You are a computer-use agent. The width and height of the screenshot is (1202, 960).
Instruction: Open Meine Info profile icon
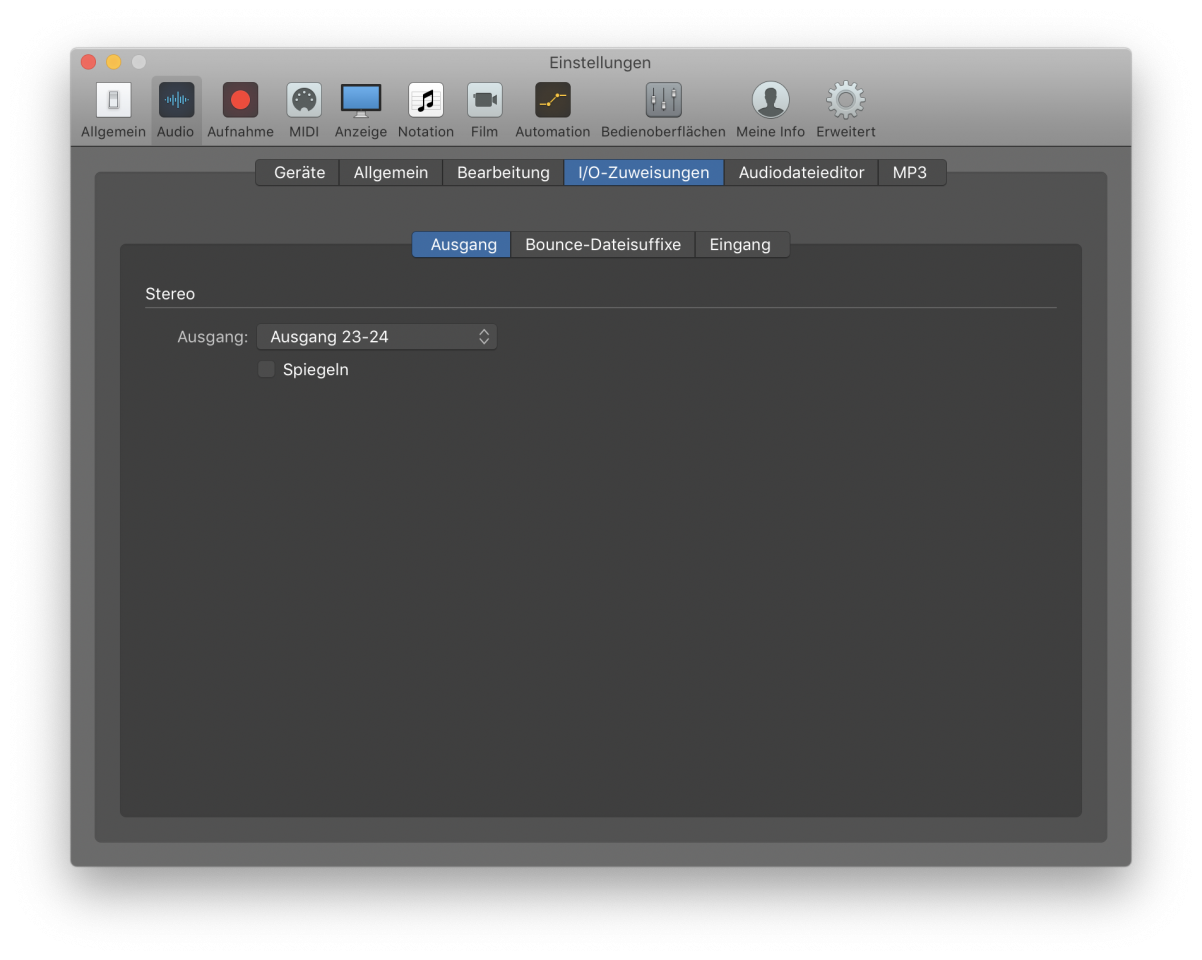click(x=770, y=100)
